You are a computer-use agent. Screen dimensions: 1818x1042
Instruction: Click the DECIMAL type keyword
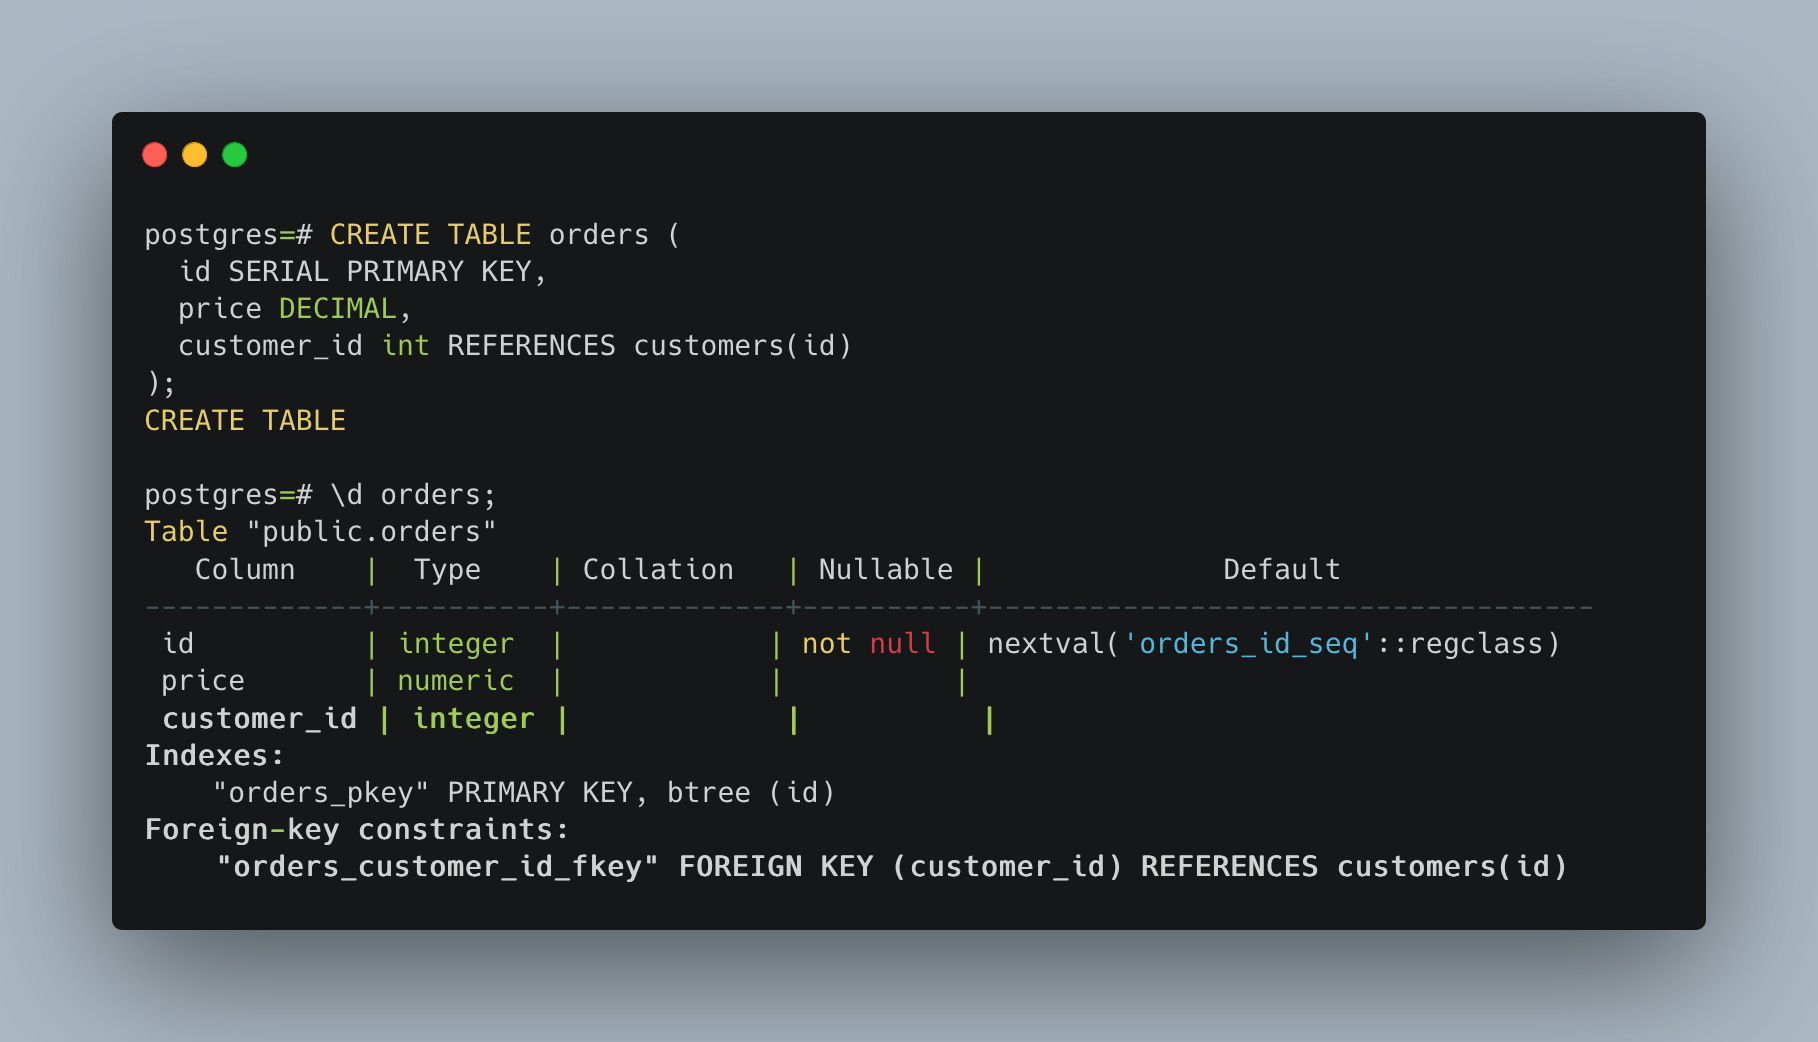338,309
